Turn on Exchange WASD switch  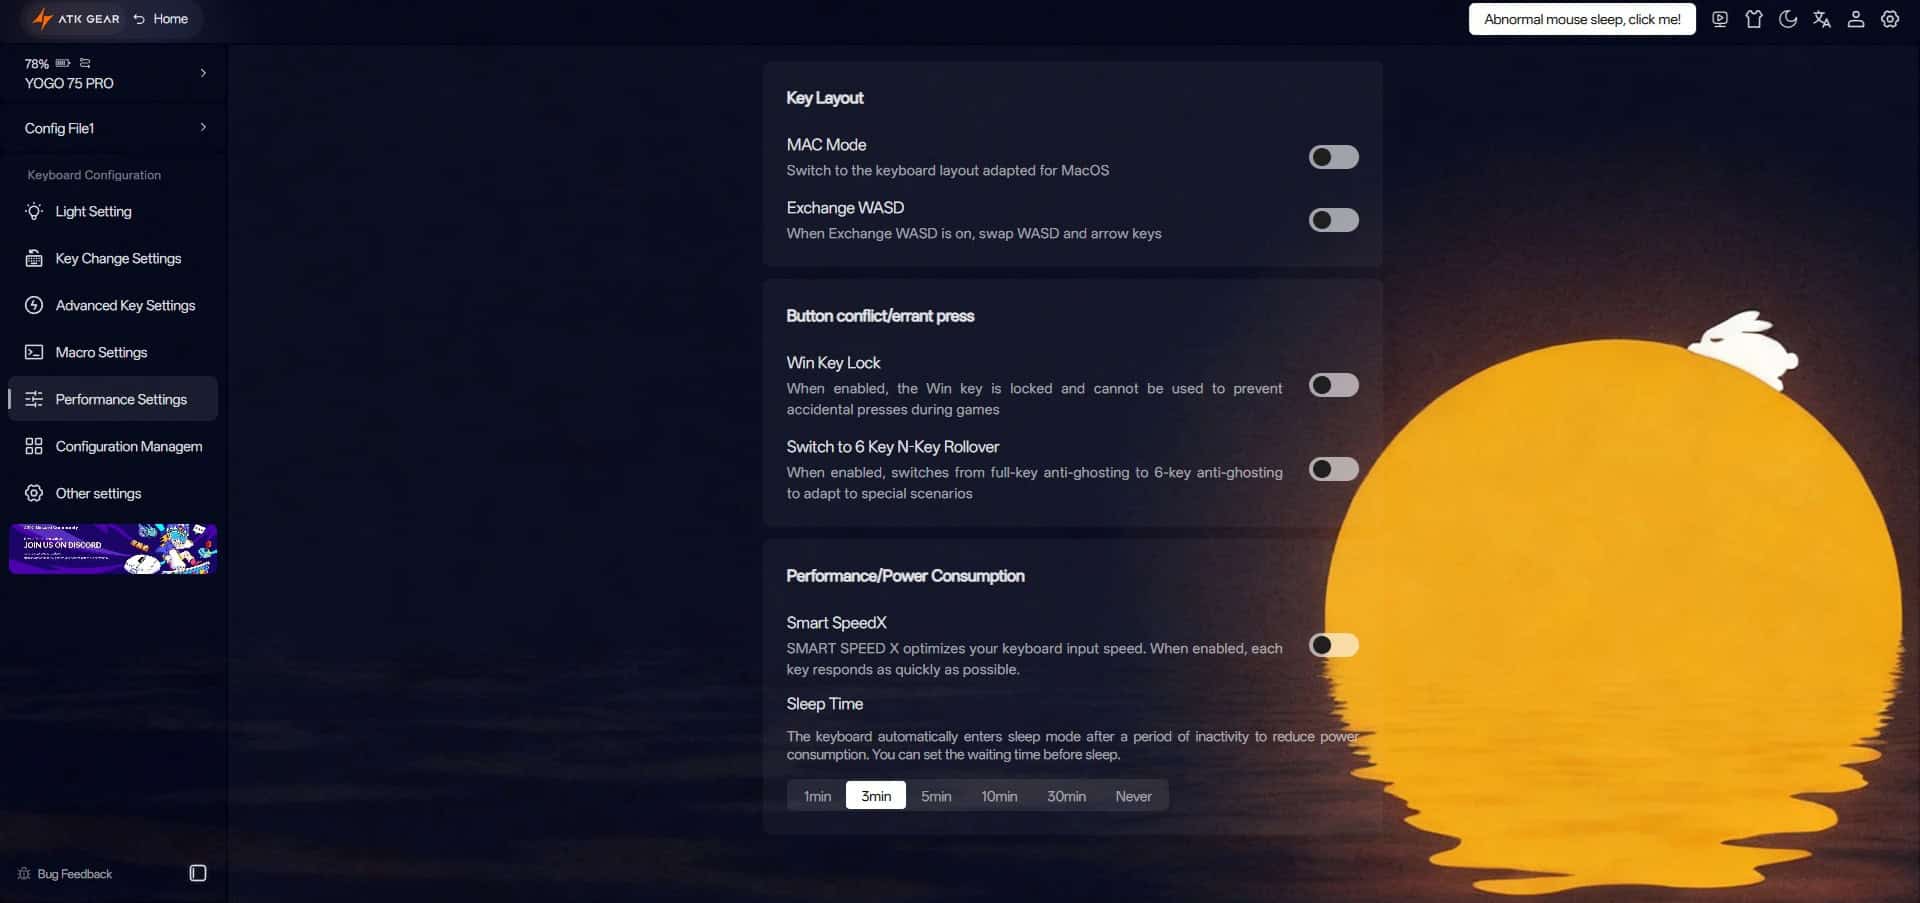1334,220
